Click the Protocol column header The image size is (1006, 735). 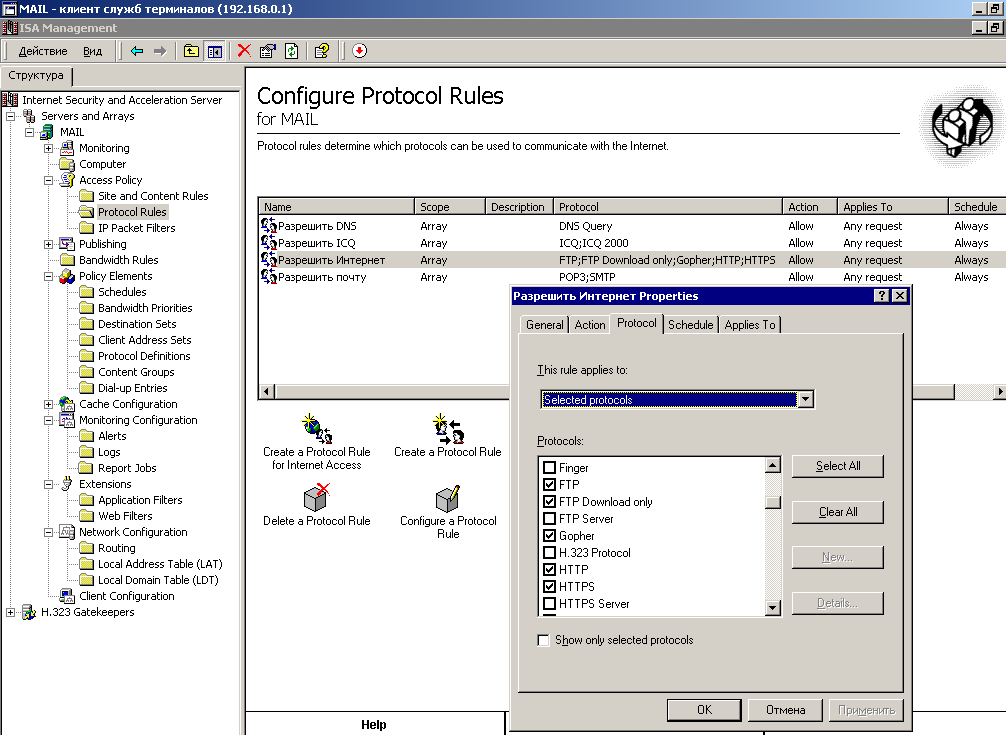(667, 207)
